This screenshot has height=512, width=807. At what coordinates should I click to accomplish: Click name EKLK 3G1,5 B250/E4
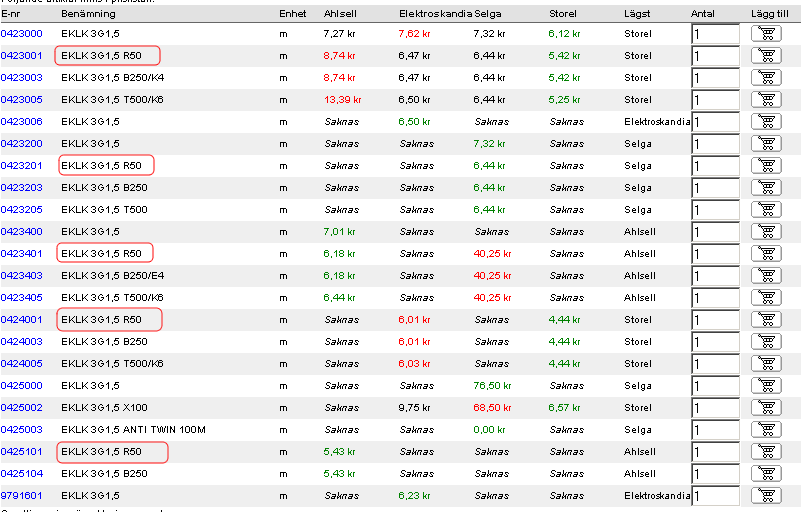point(113,276)
